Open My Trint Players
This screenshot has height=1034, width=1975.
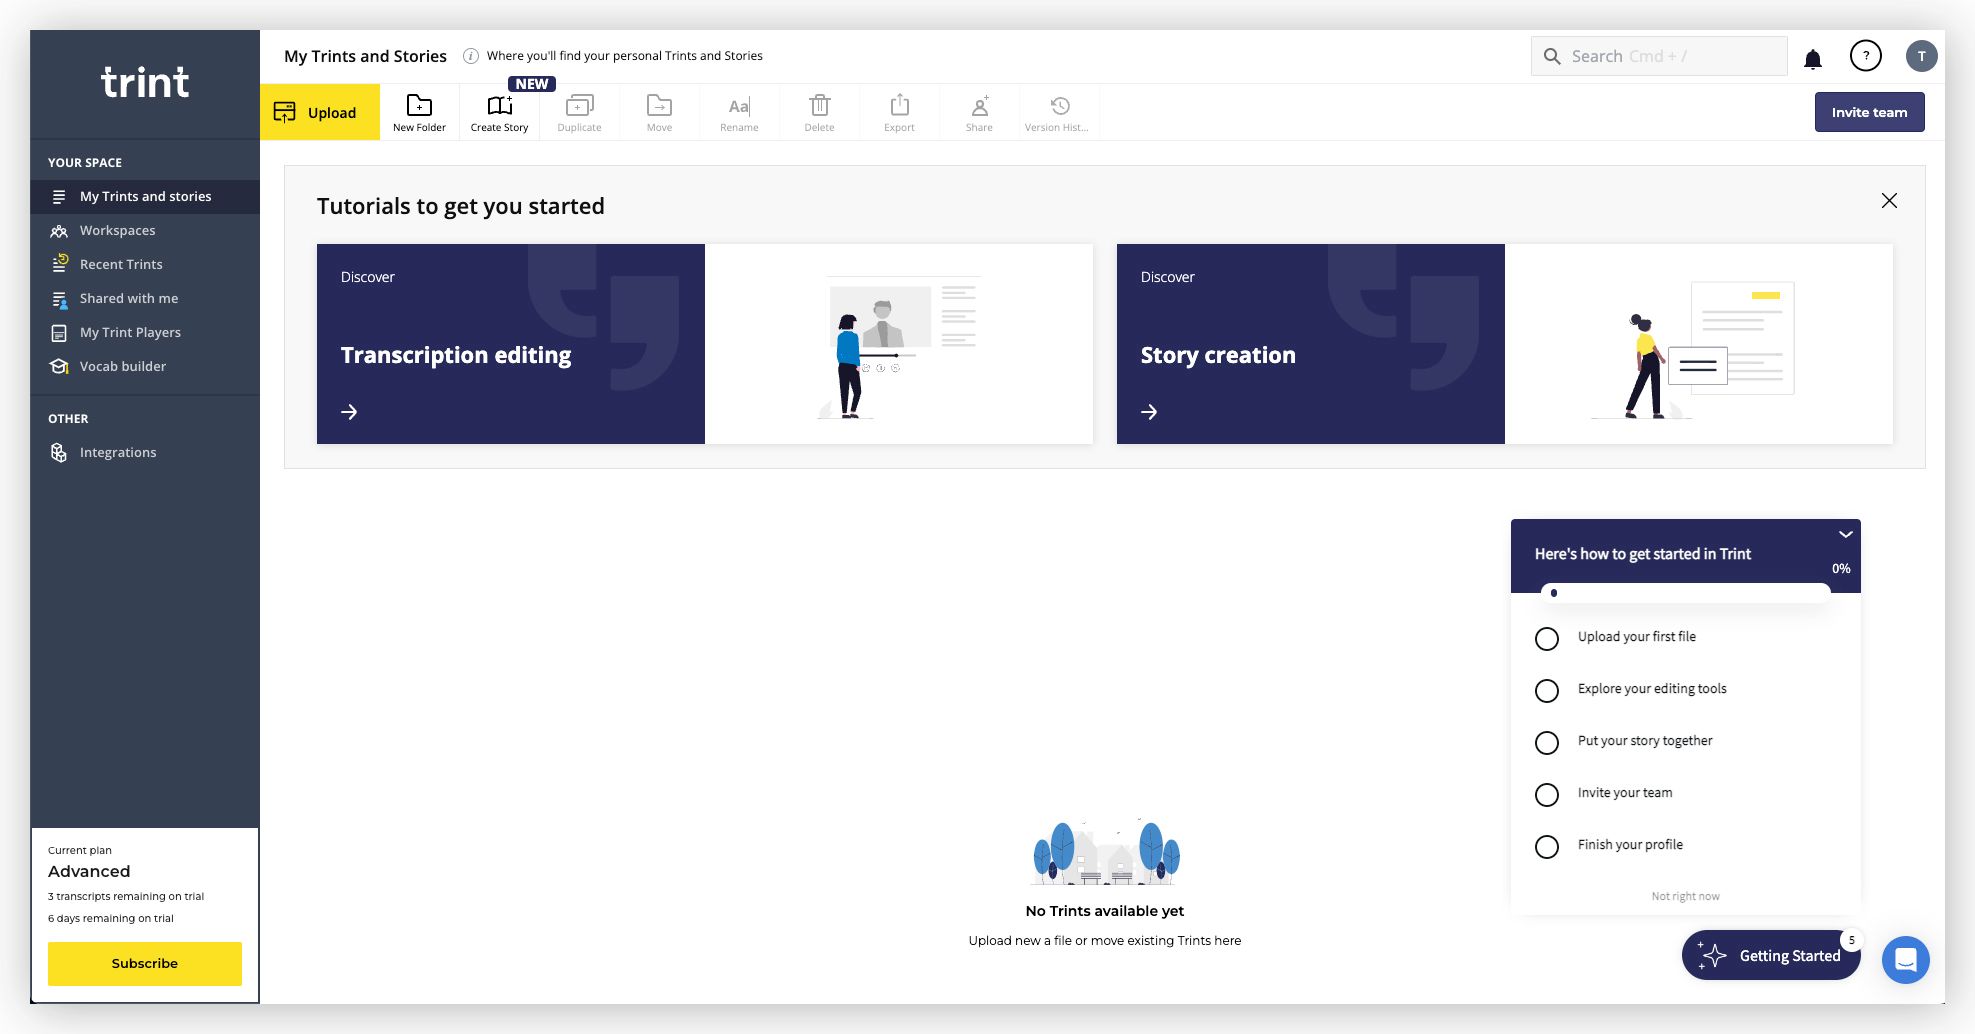(x=145, y=332)
